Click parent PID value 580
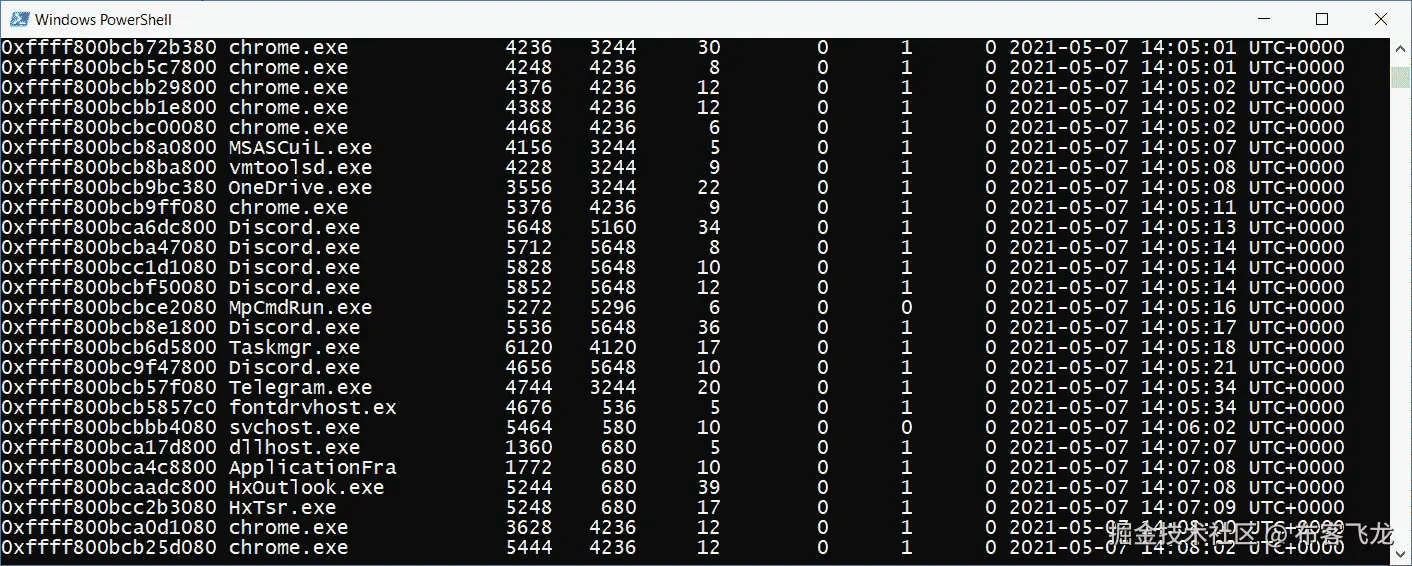The height and width of the screenshot is (566, 1412). [x=618, y=427]
